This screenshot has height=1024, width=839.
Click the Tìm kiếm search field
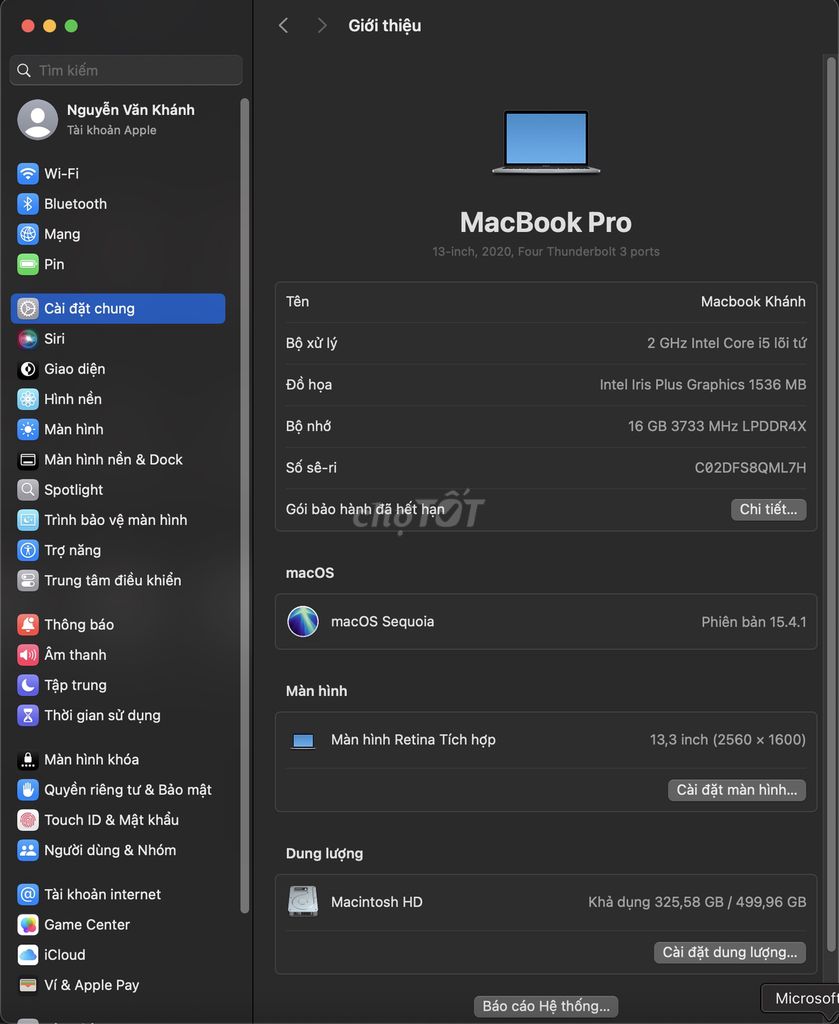(x=126, y=71)
